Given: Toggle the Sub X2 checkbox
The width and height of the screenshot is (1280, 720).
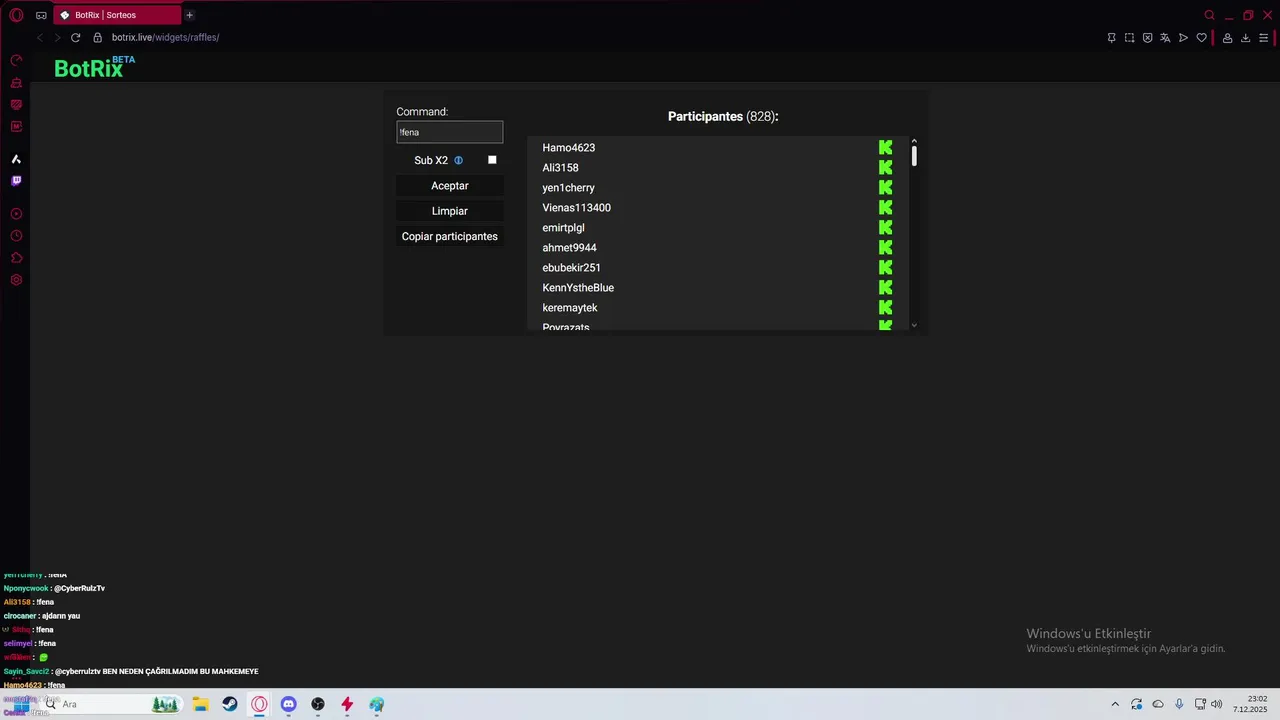Looking at the screenshot, I should click(x=492, y=160).
